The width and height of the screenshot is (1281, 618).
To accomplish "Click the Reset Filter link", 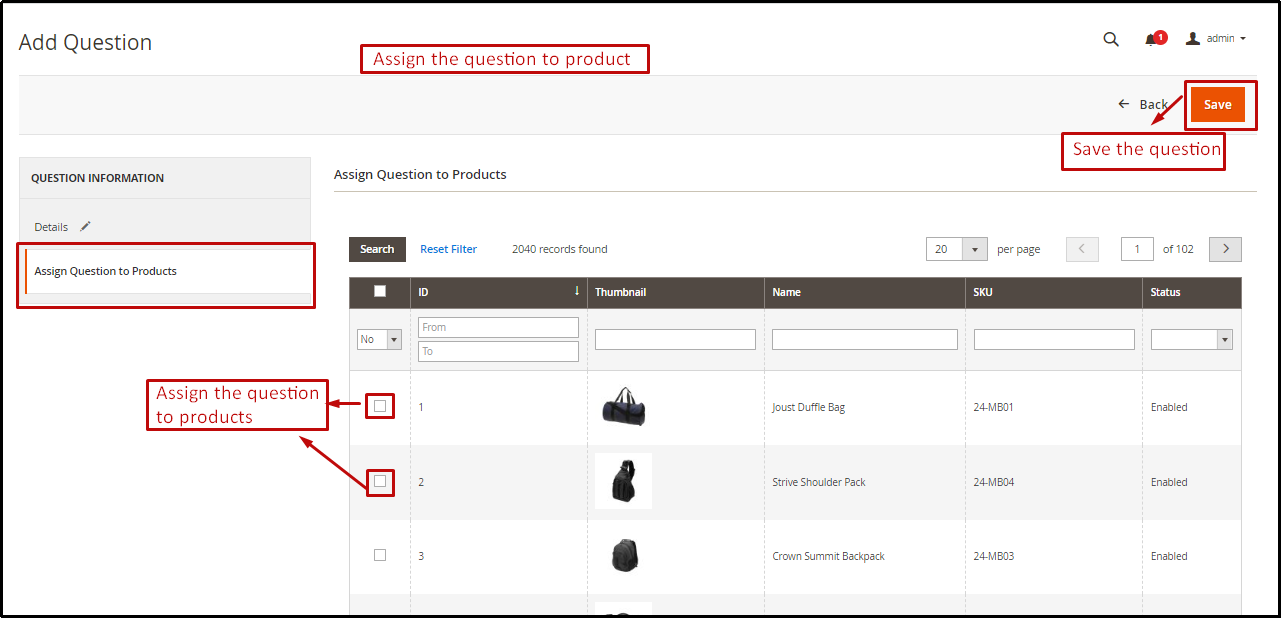I will pos(448,249).
